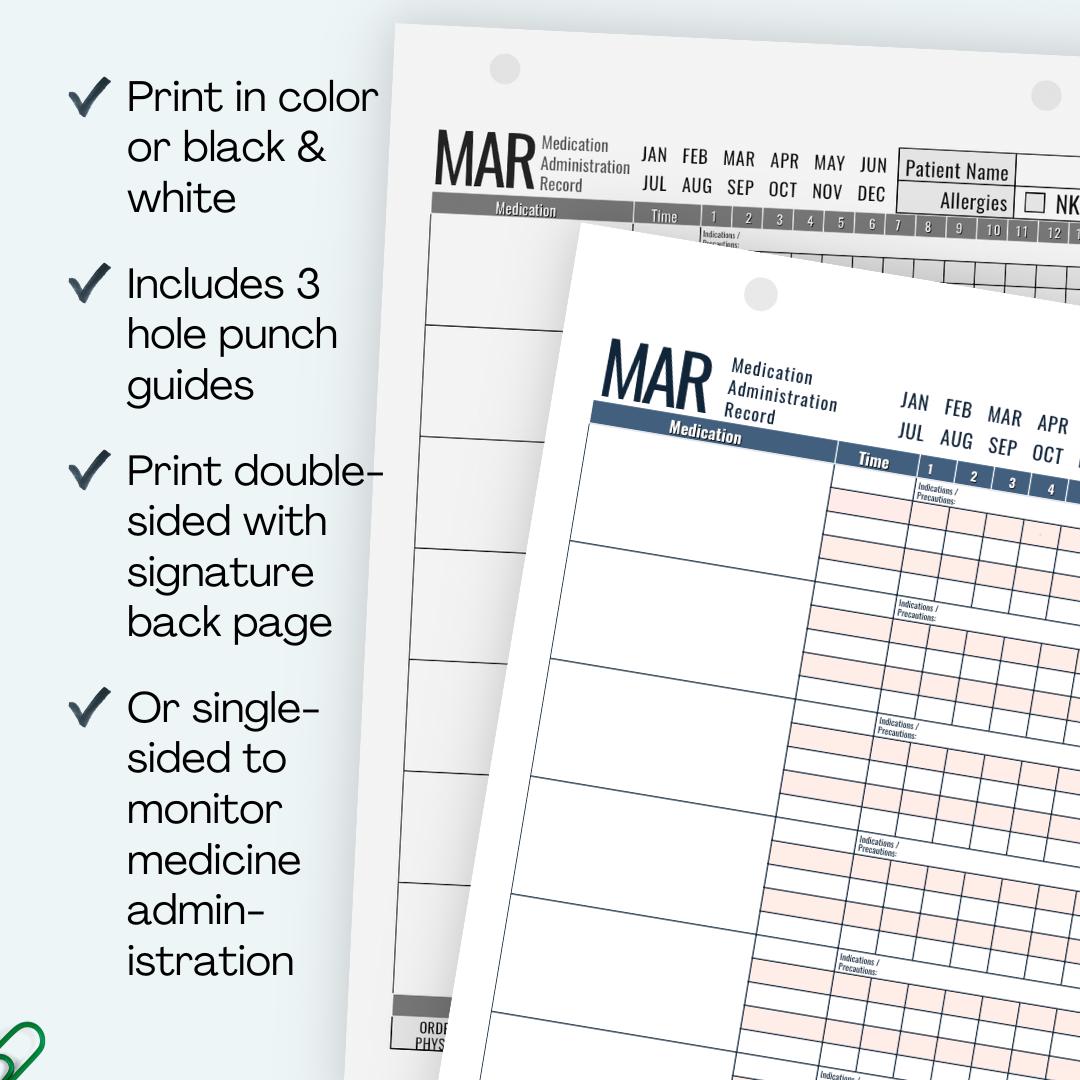This screenshot has height=1080, width=1080.
Task: Select the JAN month on the gray page
Action: click(x=654, y=154)
